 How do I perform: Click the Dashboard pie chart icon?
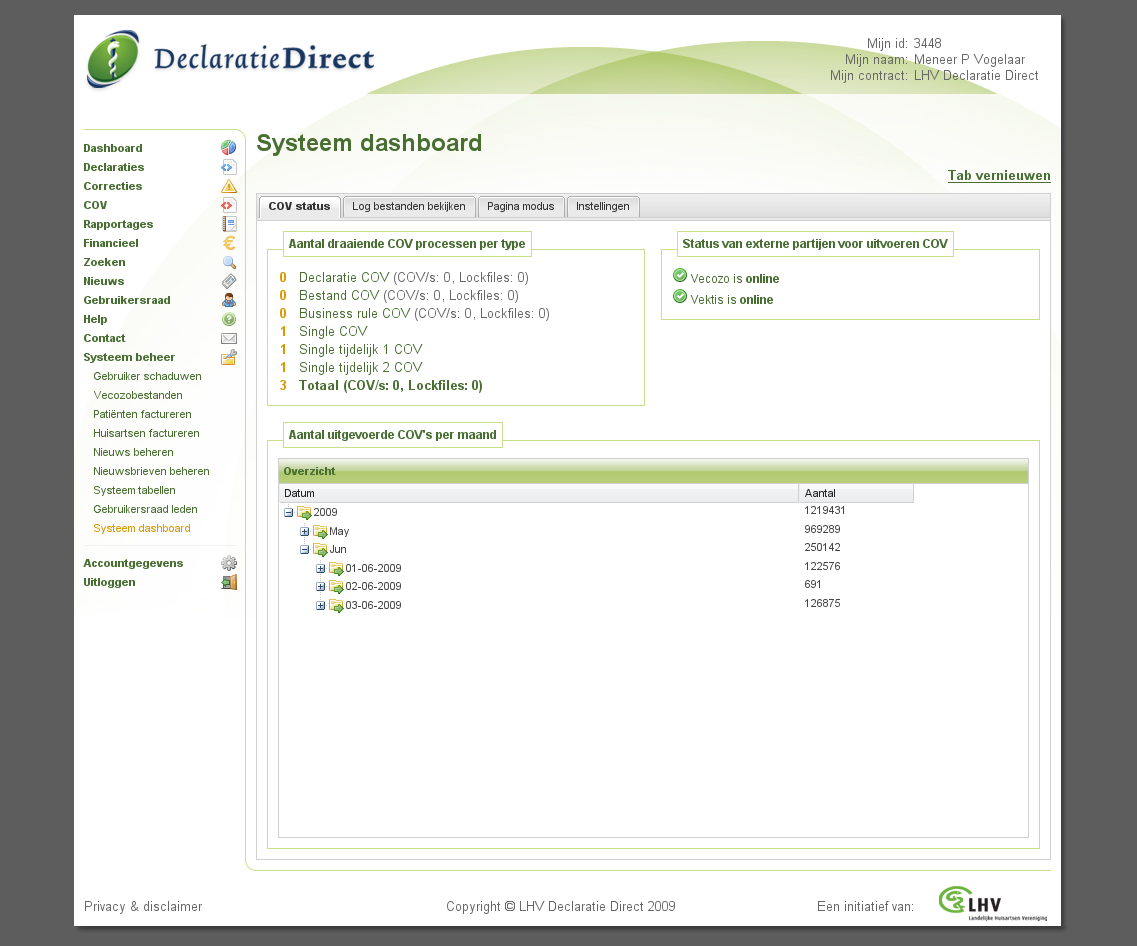coord(228,148)
